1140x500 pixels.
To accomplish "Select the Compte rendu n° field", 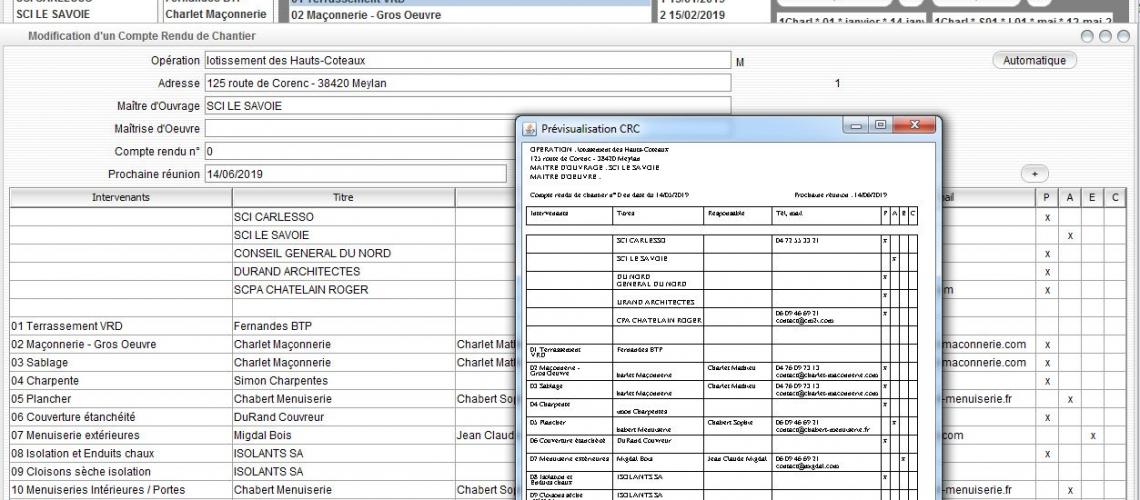I will pos(360,151).
